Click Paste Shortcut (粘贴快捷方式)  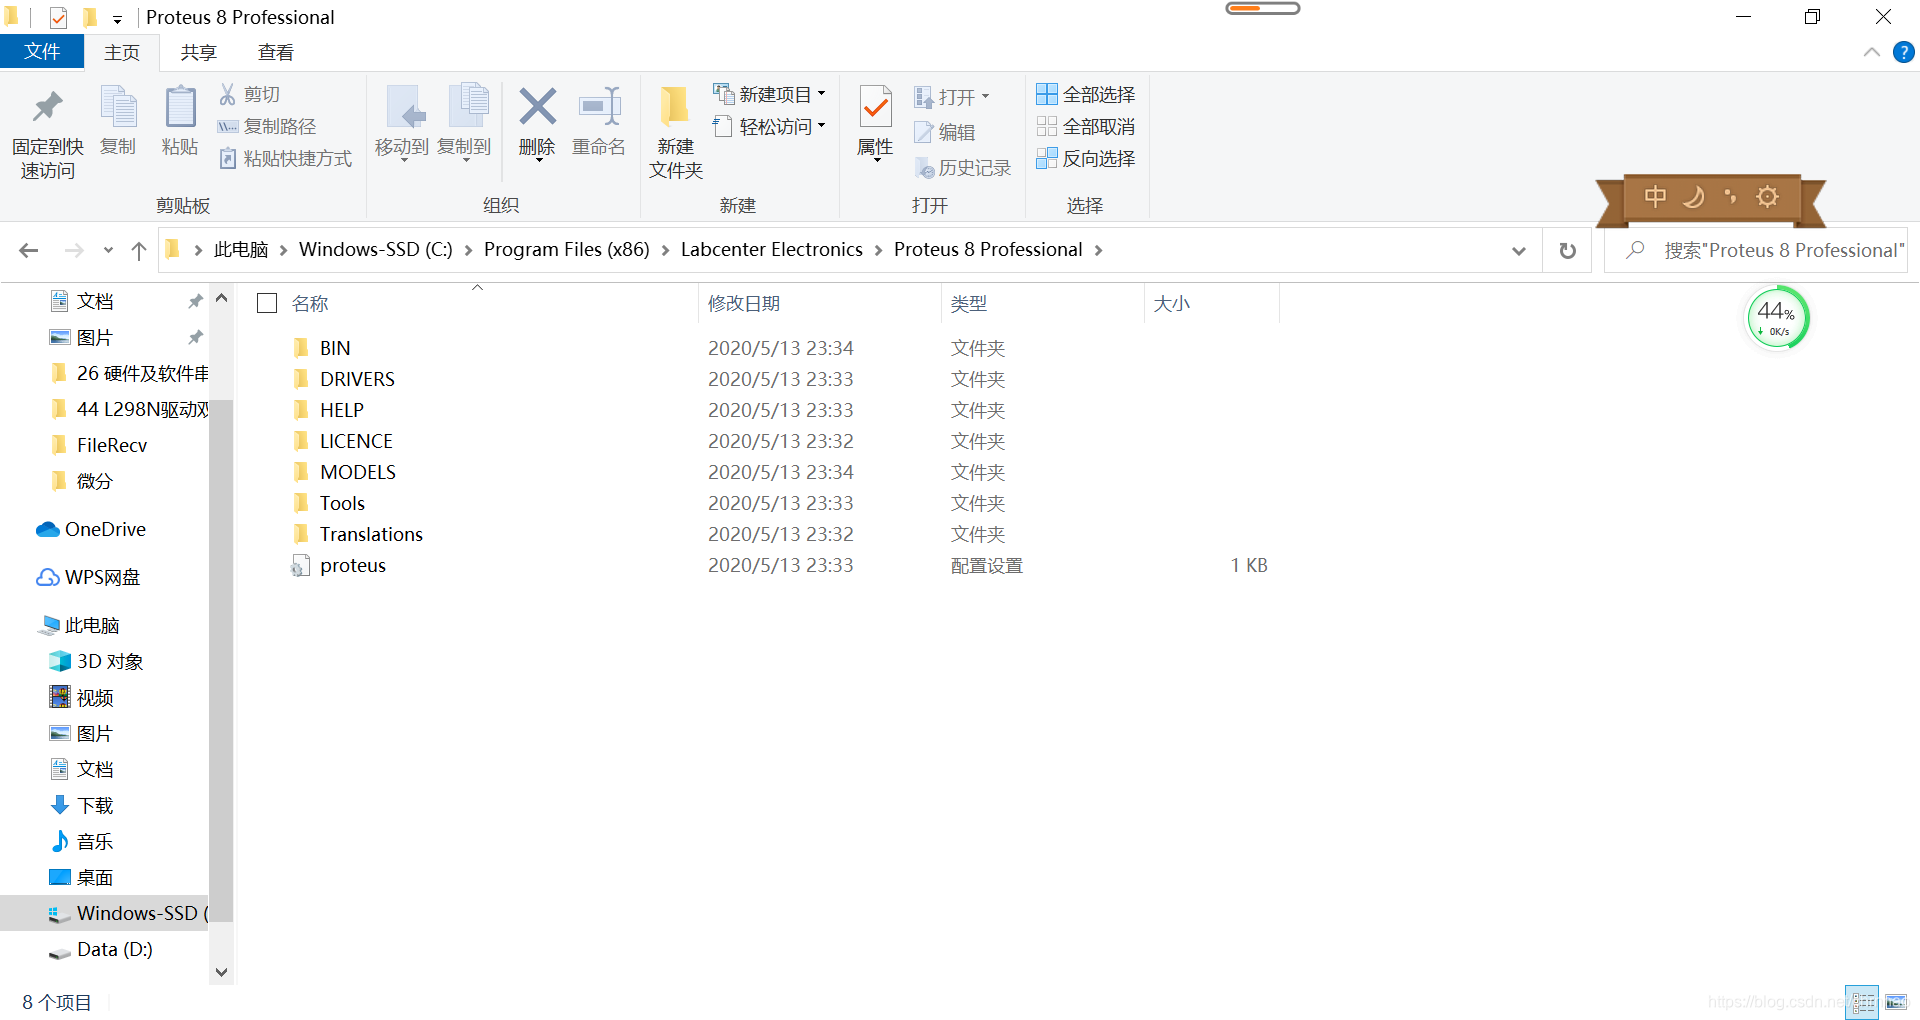pyautogui.click(x=286, y=158)
